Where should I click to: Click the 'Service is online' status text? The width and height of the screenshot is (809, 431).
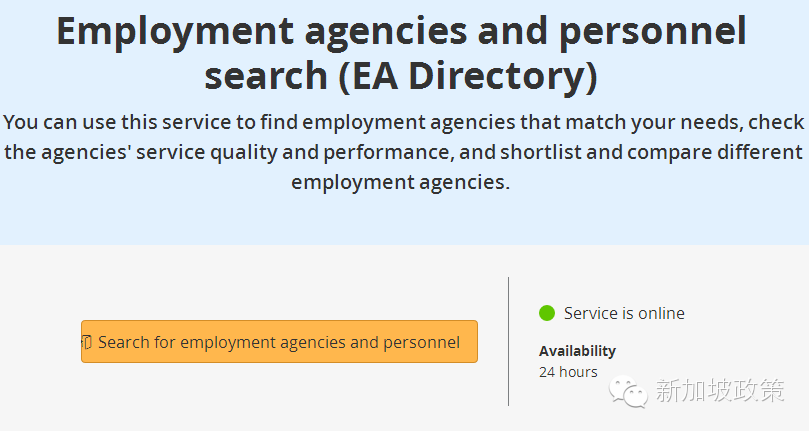point(624,313)
